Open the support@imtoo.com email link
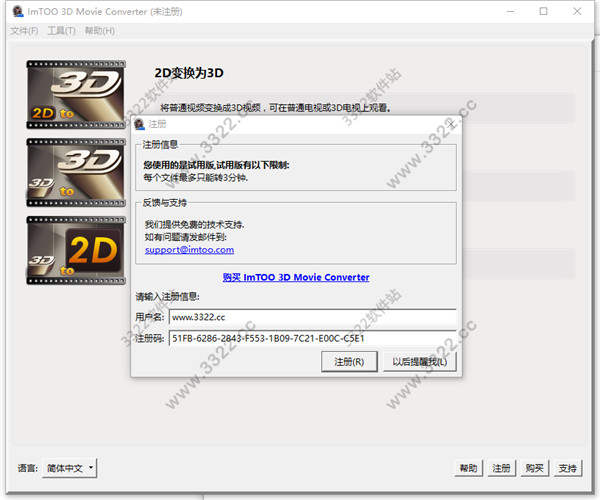Image resolution: width=600 pixels, height=500 pixels. click(189, 250)
